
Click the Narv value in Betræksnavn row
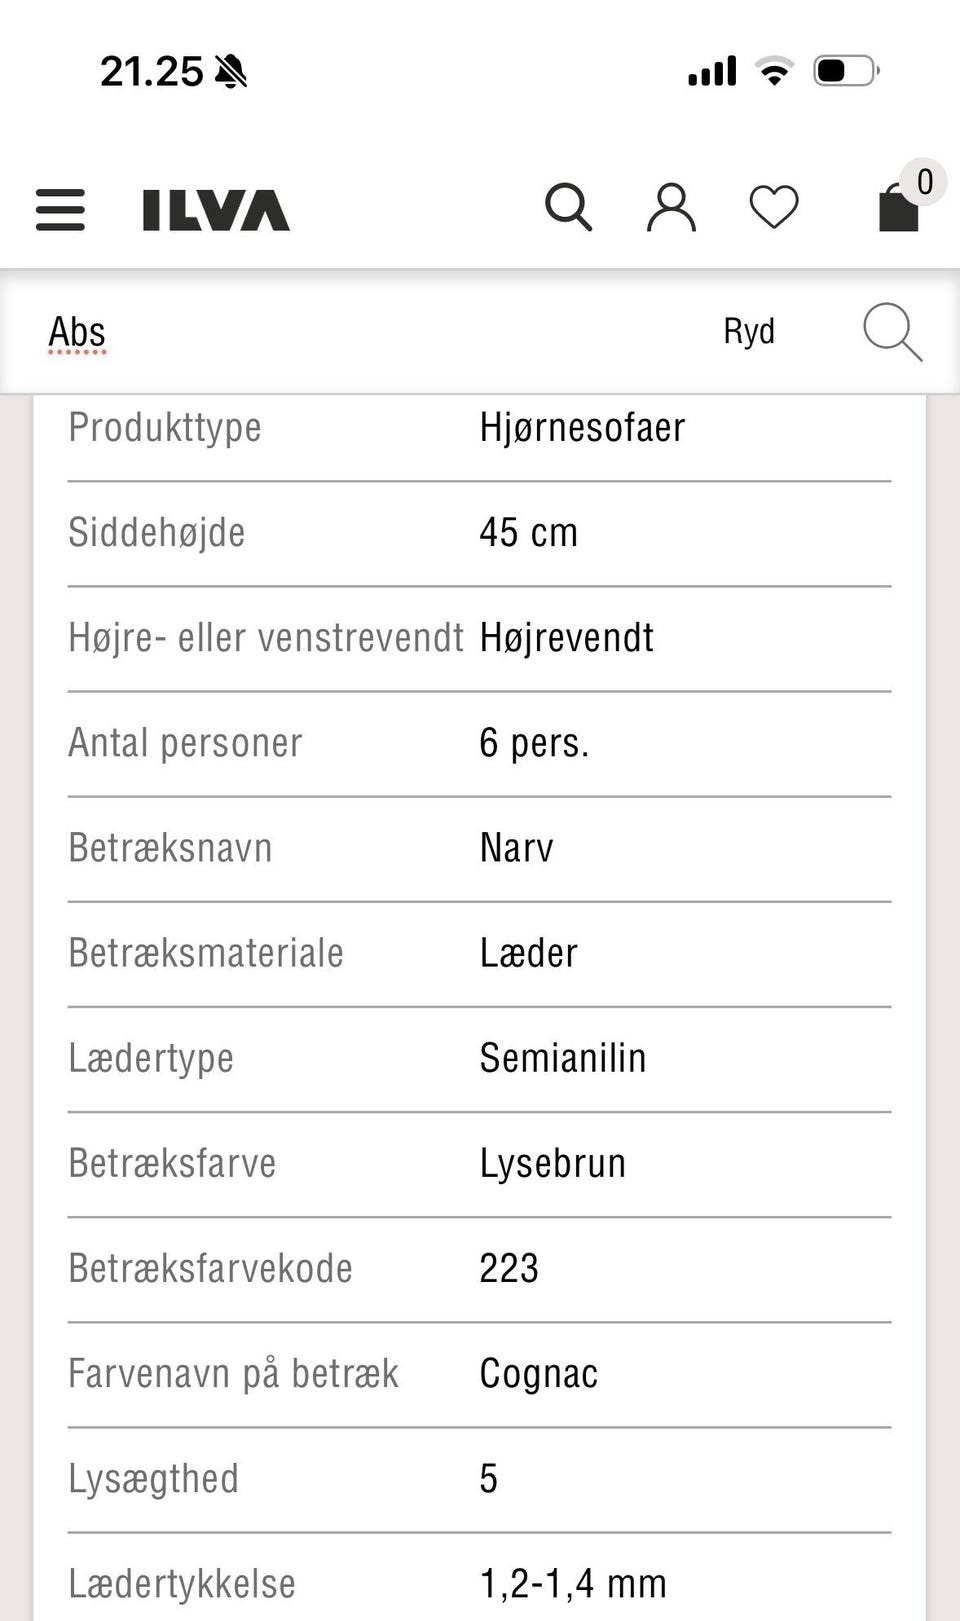[x=516, y=847]
